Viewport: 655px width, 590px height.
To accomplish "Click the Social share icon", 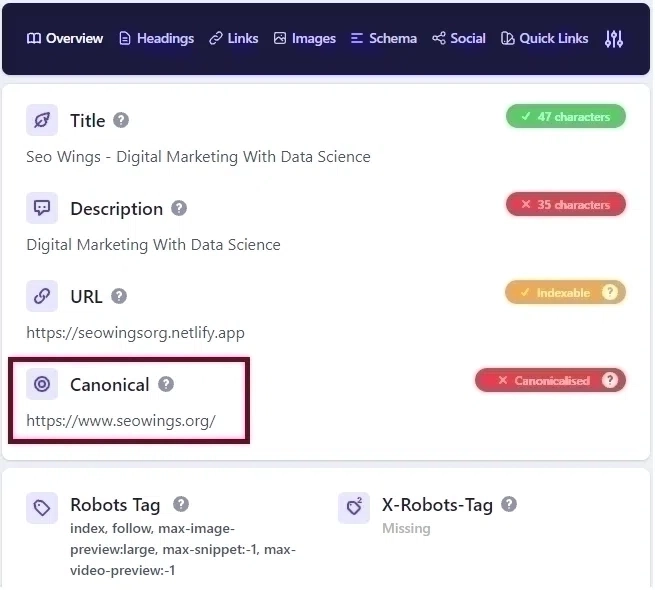I will point(439,38).
